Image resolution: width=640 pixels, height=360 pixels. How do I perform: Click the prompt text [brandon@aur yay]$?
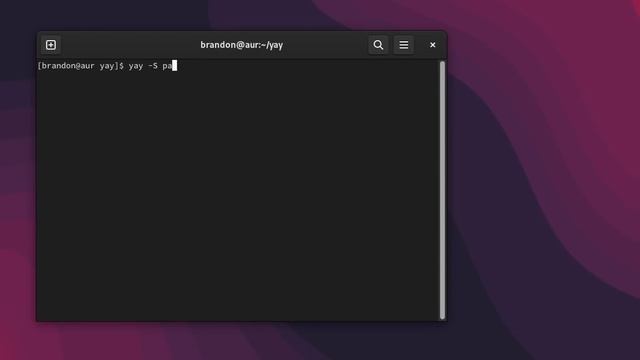(x=80, y=66)
